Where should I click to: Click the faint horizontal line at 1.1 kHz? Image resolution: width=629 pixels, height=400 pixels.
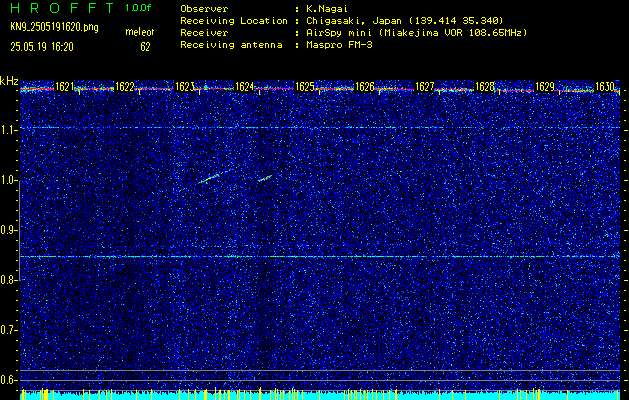click(x=320, y=128)
